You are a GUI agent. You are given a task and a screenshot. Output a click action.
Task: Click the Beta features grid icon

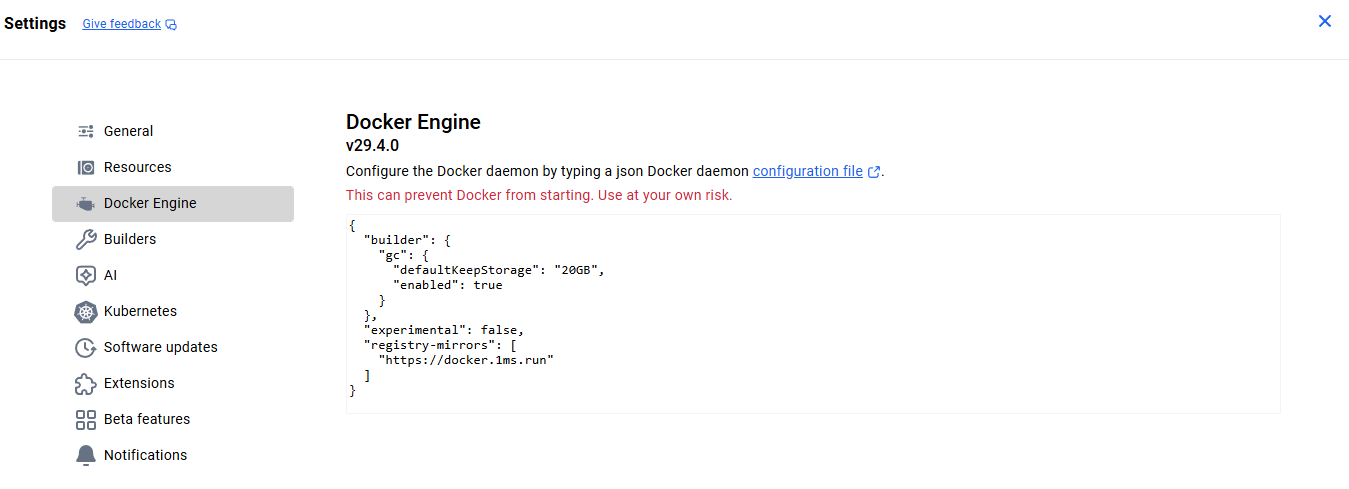86,420
